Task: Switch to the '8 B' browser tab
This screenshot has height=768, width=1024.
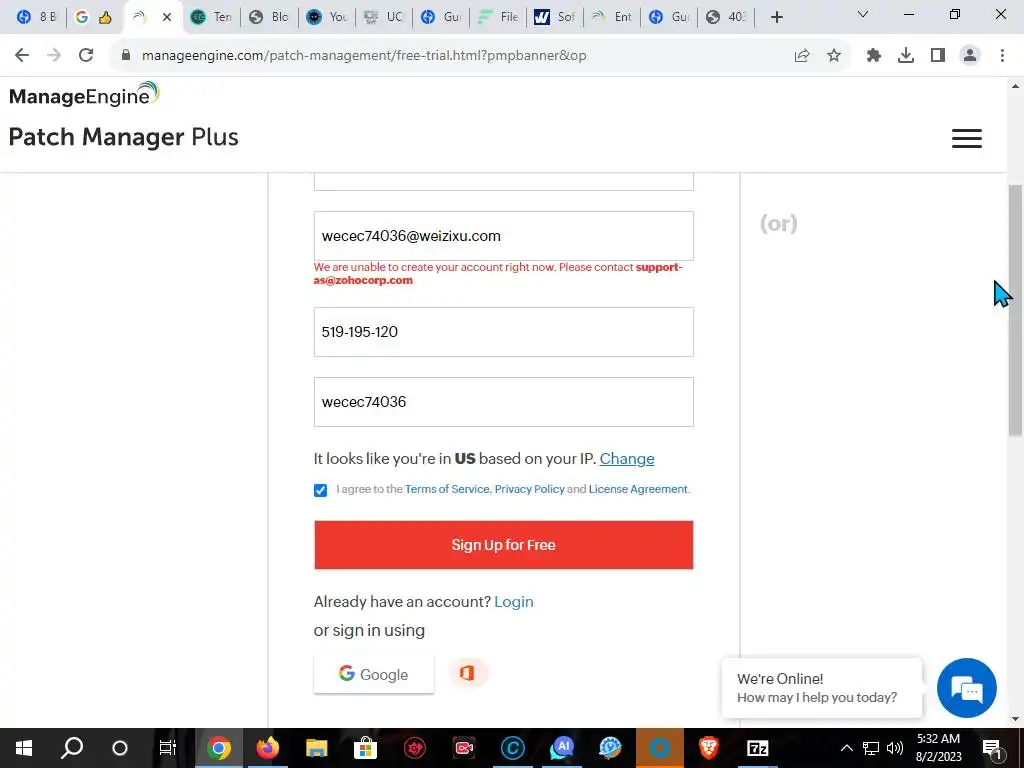Action: [37, 17]
